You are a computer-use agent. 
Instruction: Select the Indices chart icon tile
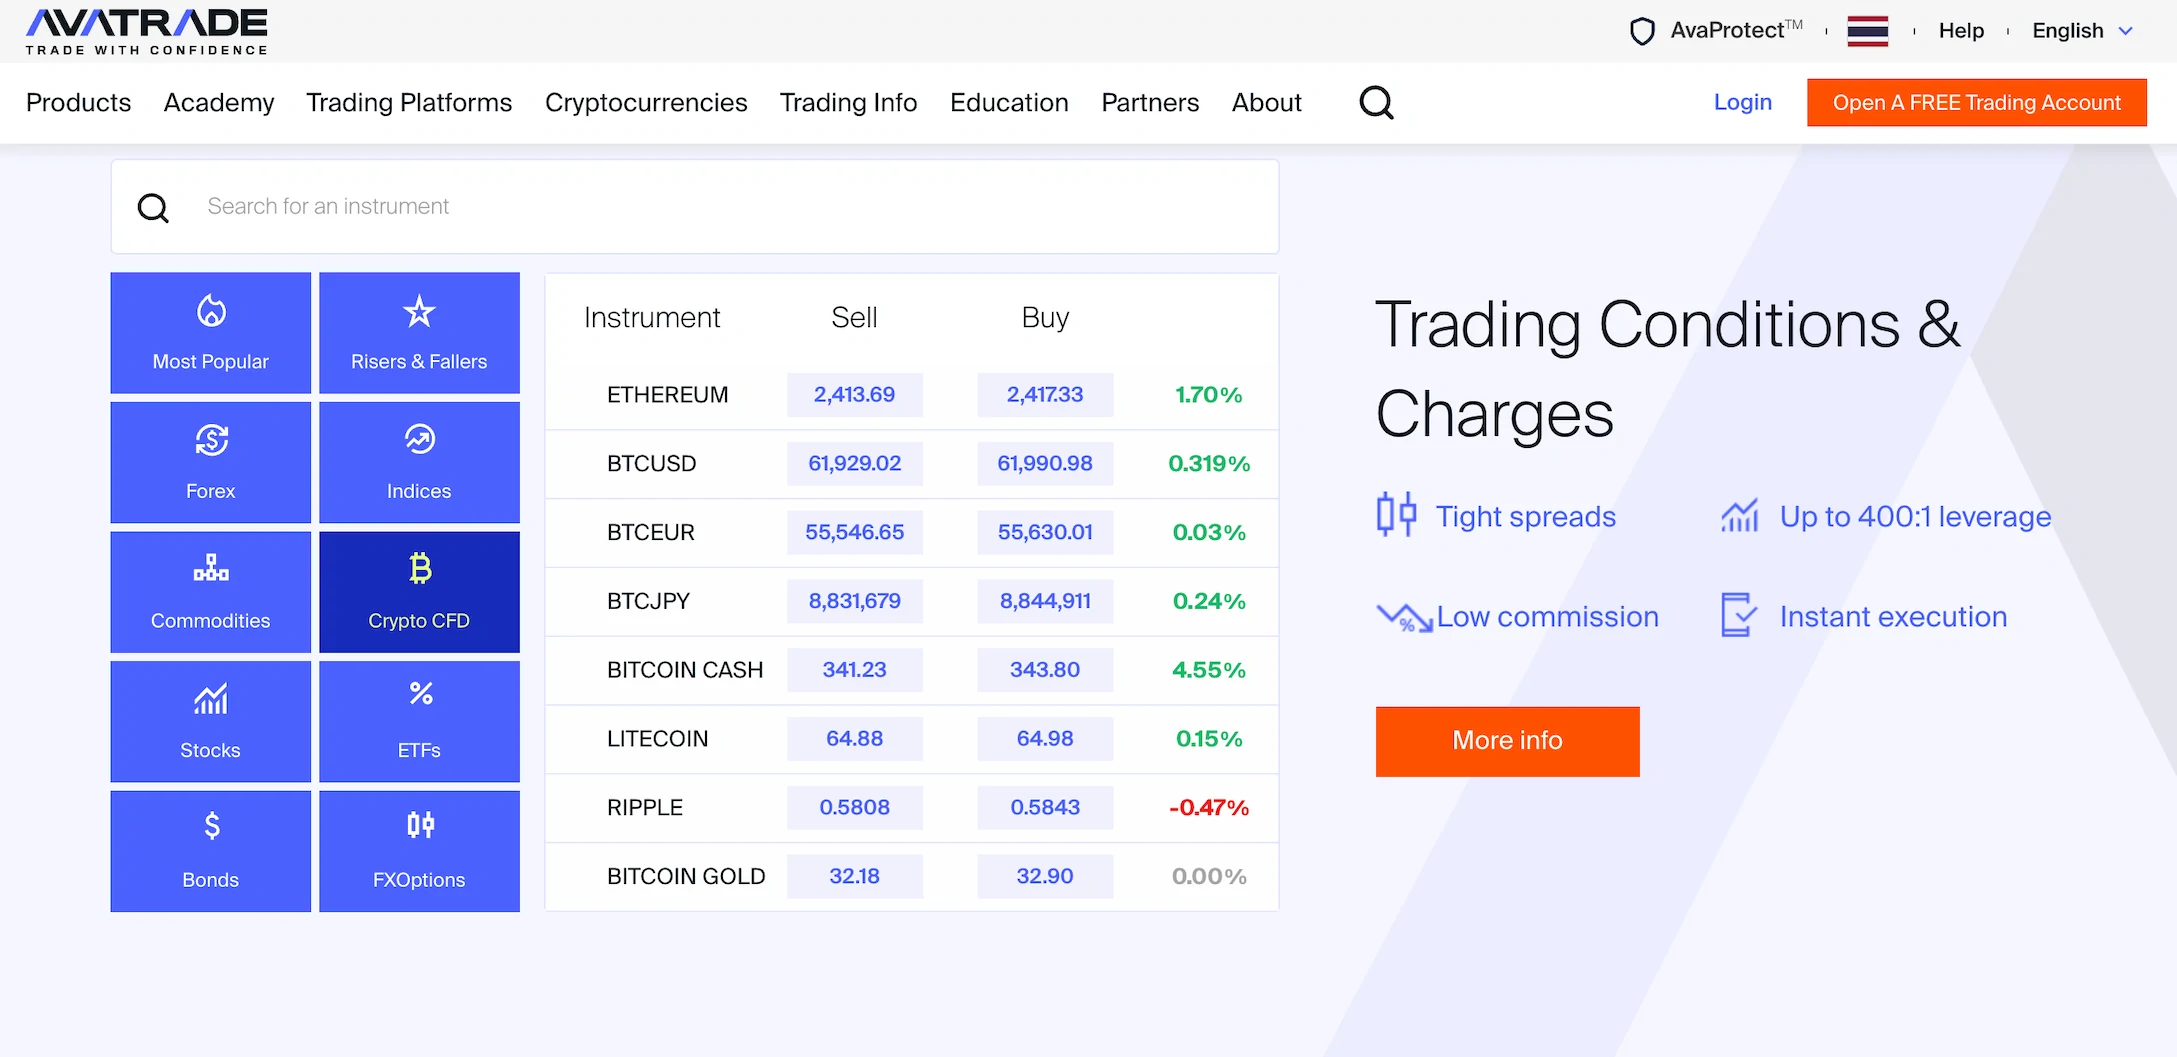[419, 440]
